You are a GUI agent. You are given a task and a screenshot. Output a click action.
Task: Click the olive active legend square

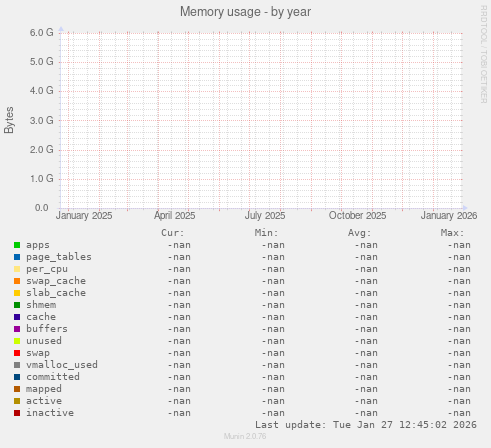(x=17, y=401)
